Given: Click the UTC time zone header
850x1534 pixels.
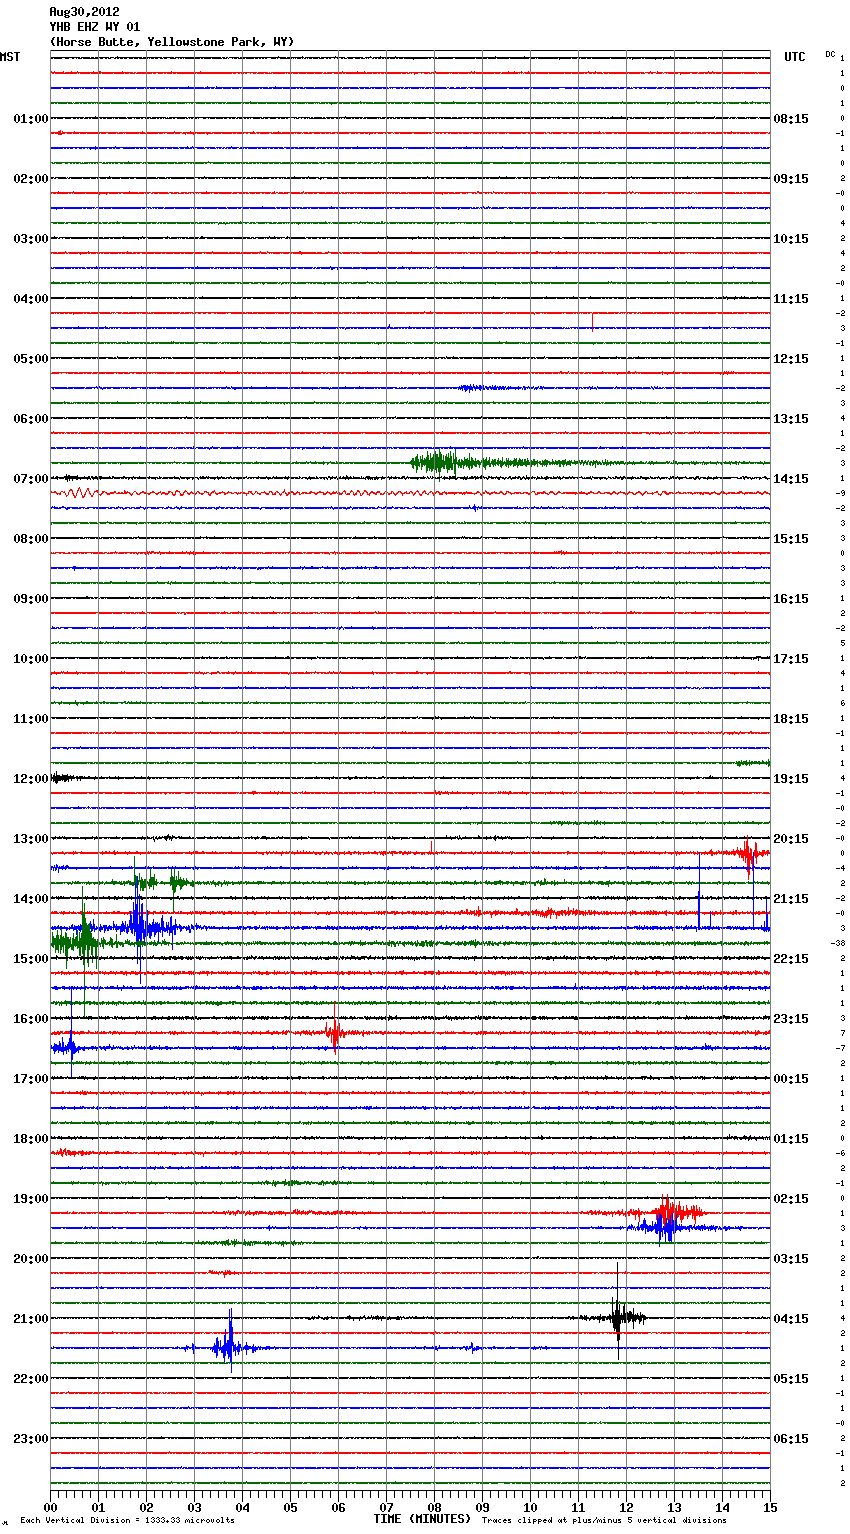Looking at the screenshot, I should (794, 57).
